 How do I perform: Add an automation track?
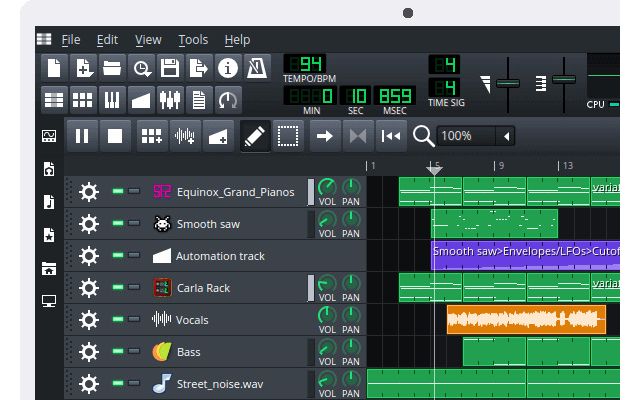(218, 136)
